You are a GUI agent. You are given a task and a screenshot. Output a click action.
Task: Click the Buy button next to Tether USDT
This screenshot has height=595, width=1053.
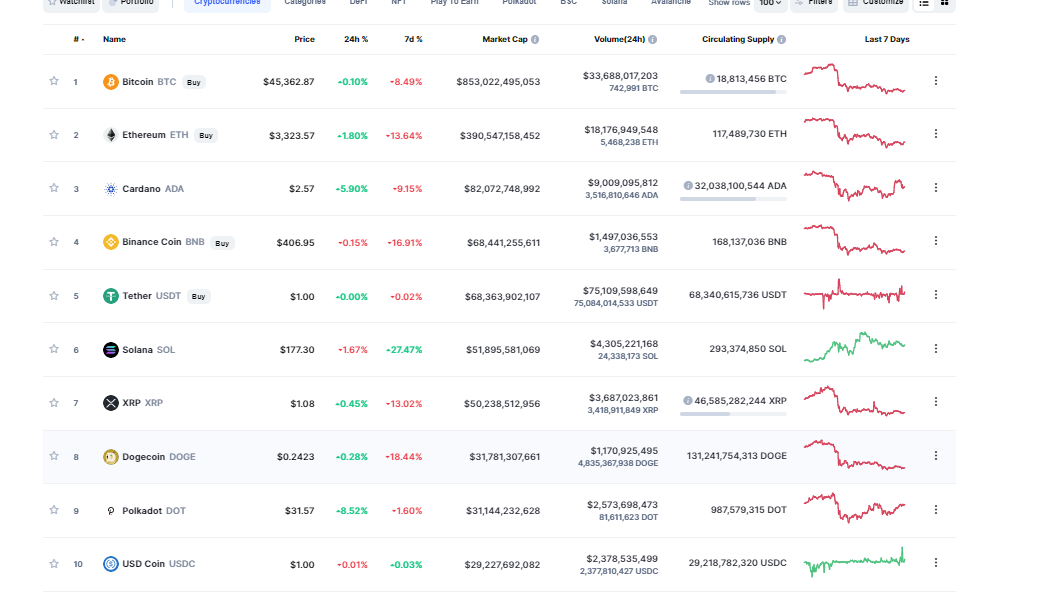[x=198, y=296]
